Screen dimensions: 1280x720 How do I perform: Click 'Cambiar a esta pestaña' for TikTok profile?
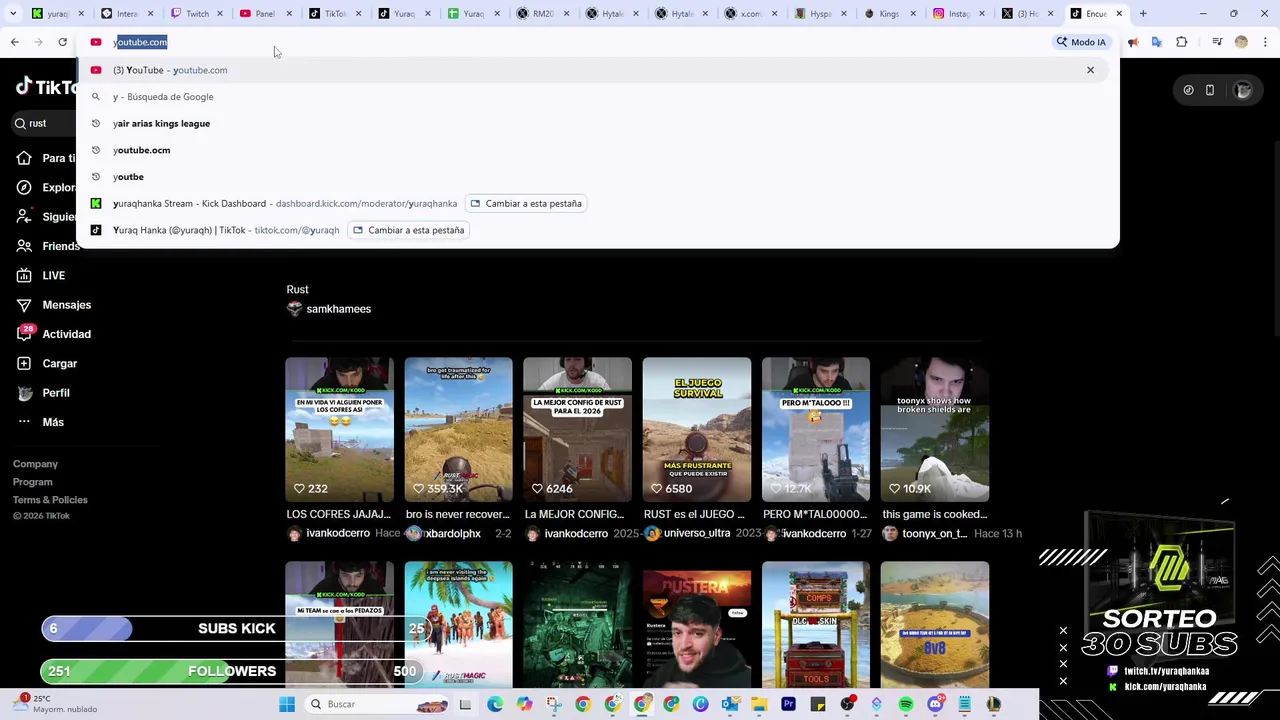coord(408,230)
